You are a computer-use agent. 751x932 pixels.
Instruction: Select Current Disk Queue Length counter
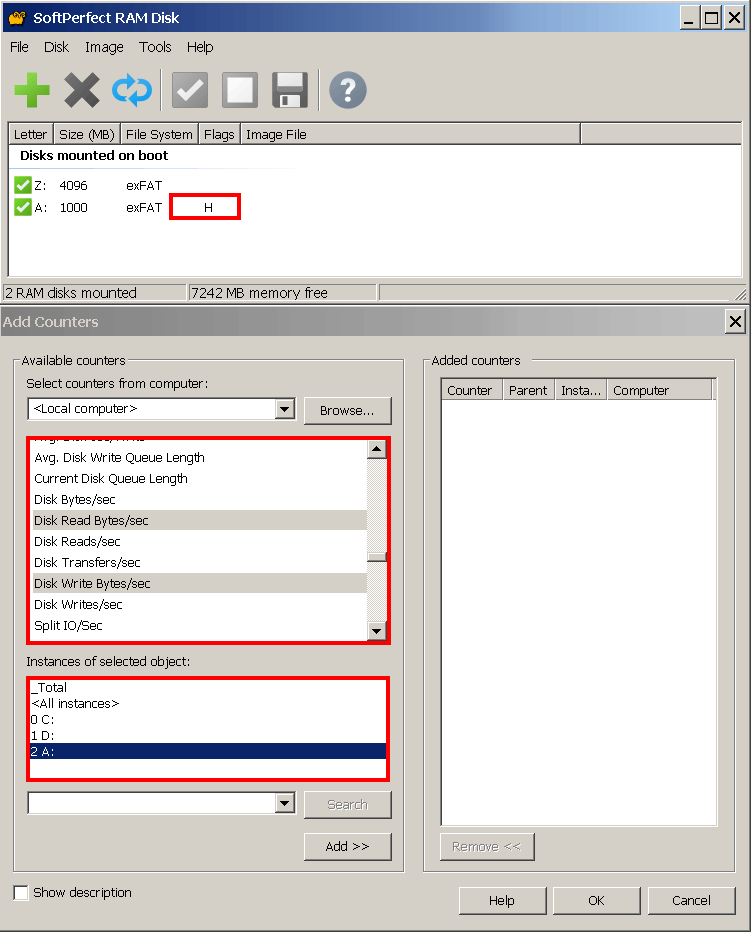(x=200, y=478)
